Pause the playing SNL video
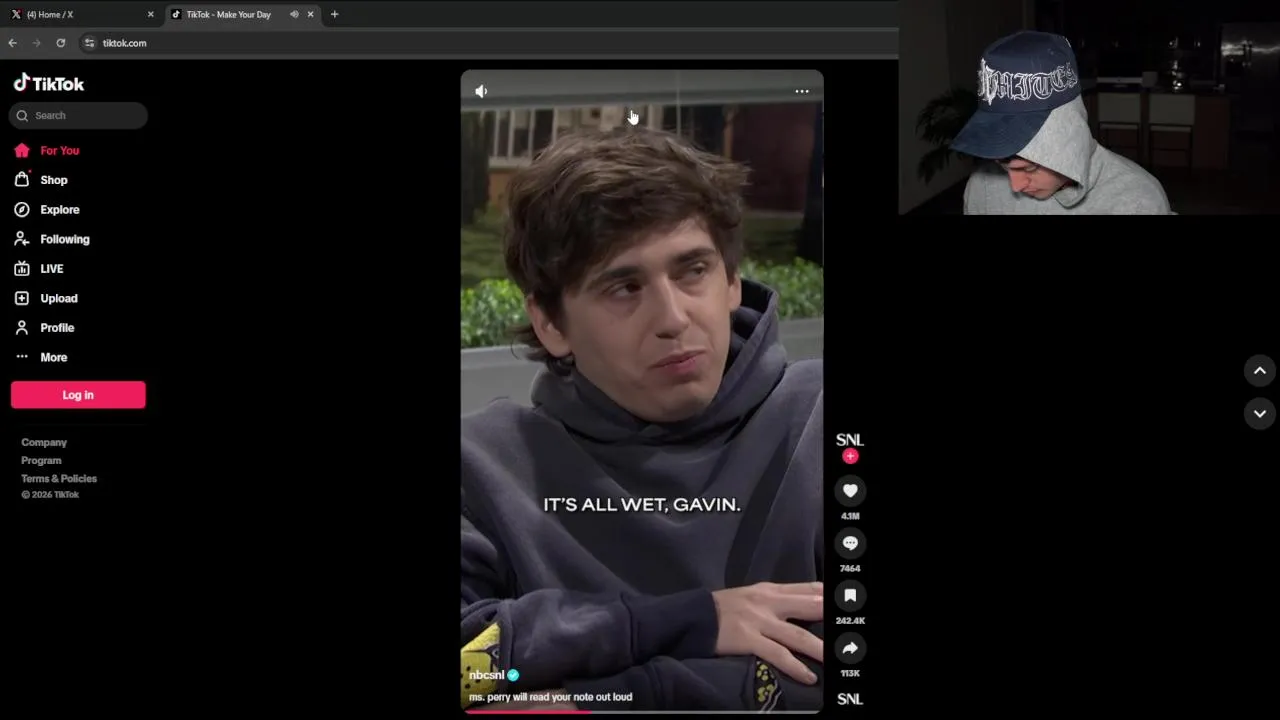This screenshot has height=720, width=1280. tap(642, 390)
